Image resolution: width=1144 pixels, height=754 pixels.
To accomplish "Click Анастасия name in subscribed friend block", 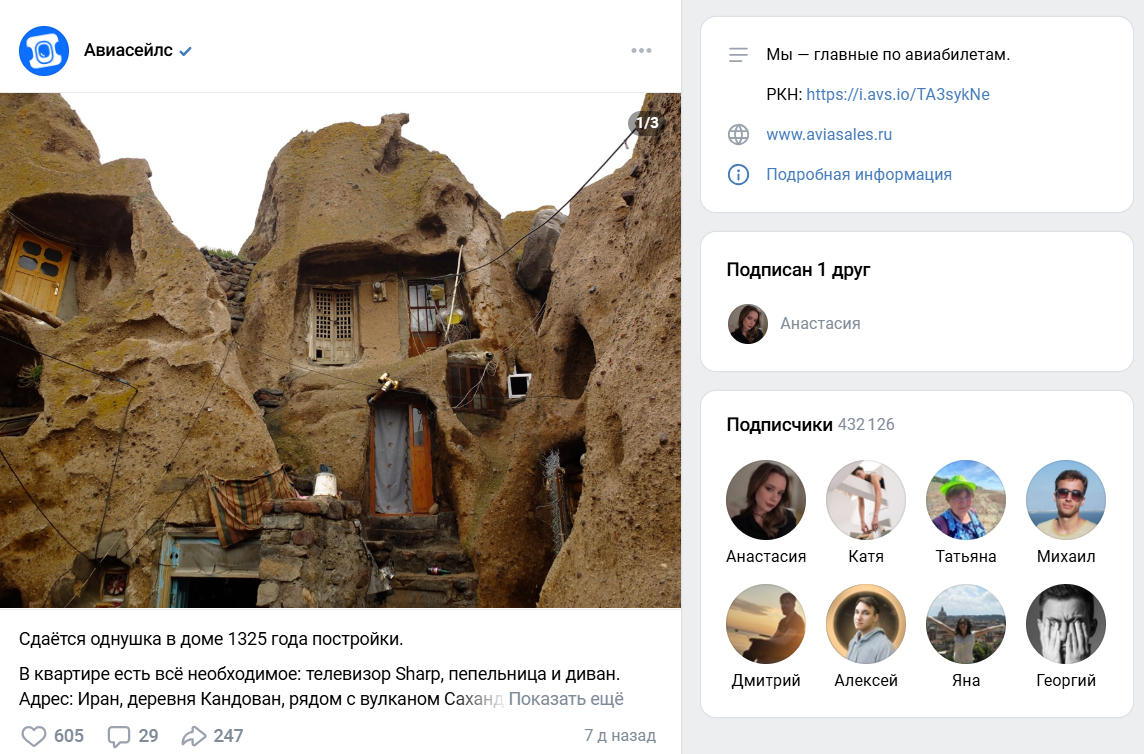I will [820, 323].
